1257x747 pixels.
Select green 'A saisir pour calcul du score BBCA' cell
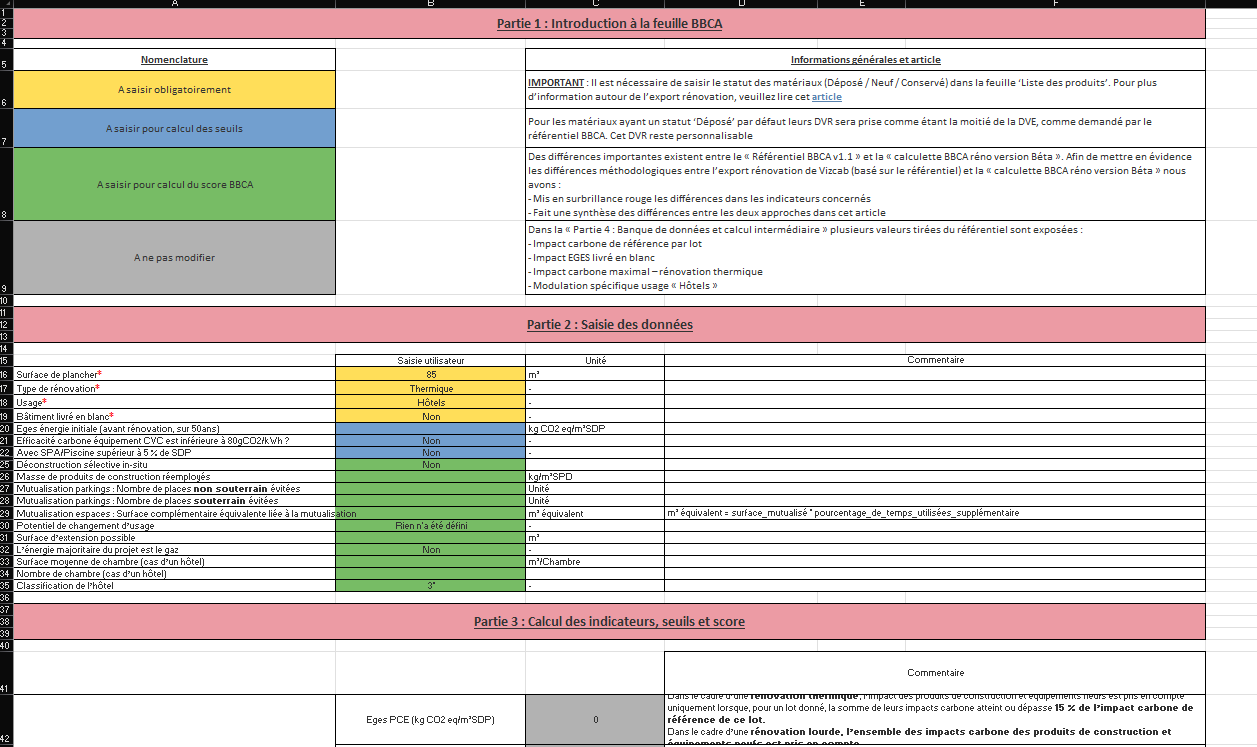(x=174, y=184)
